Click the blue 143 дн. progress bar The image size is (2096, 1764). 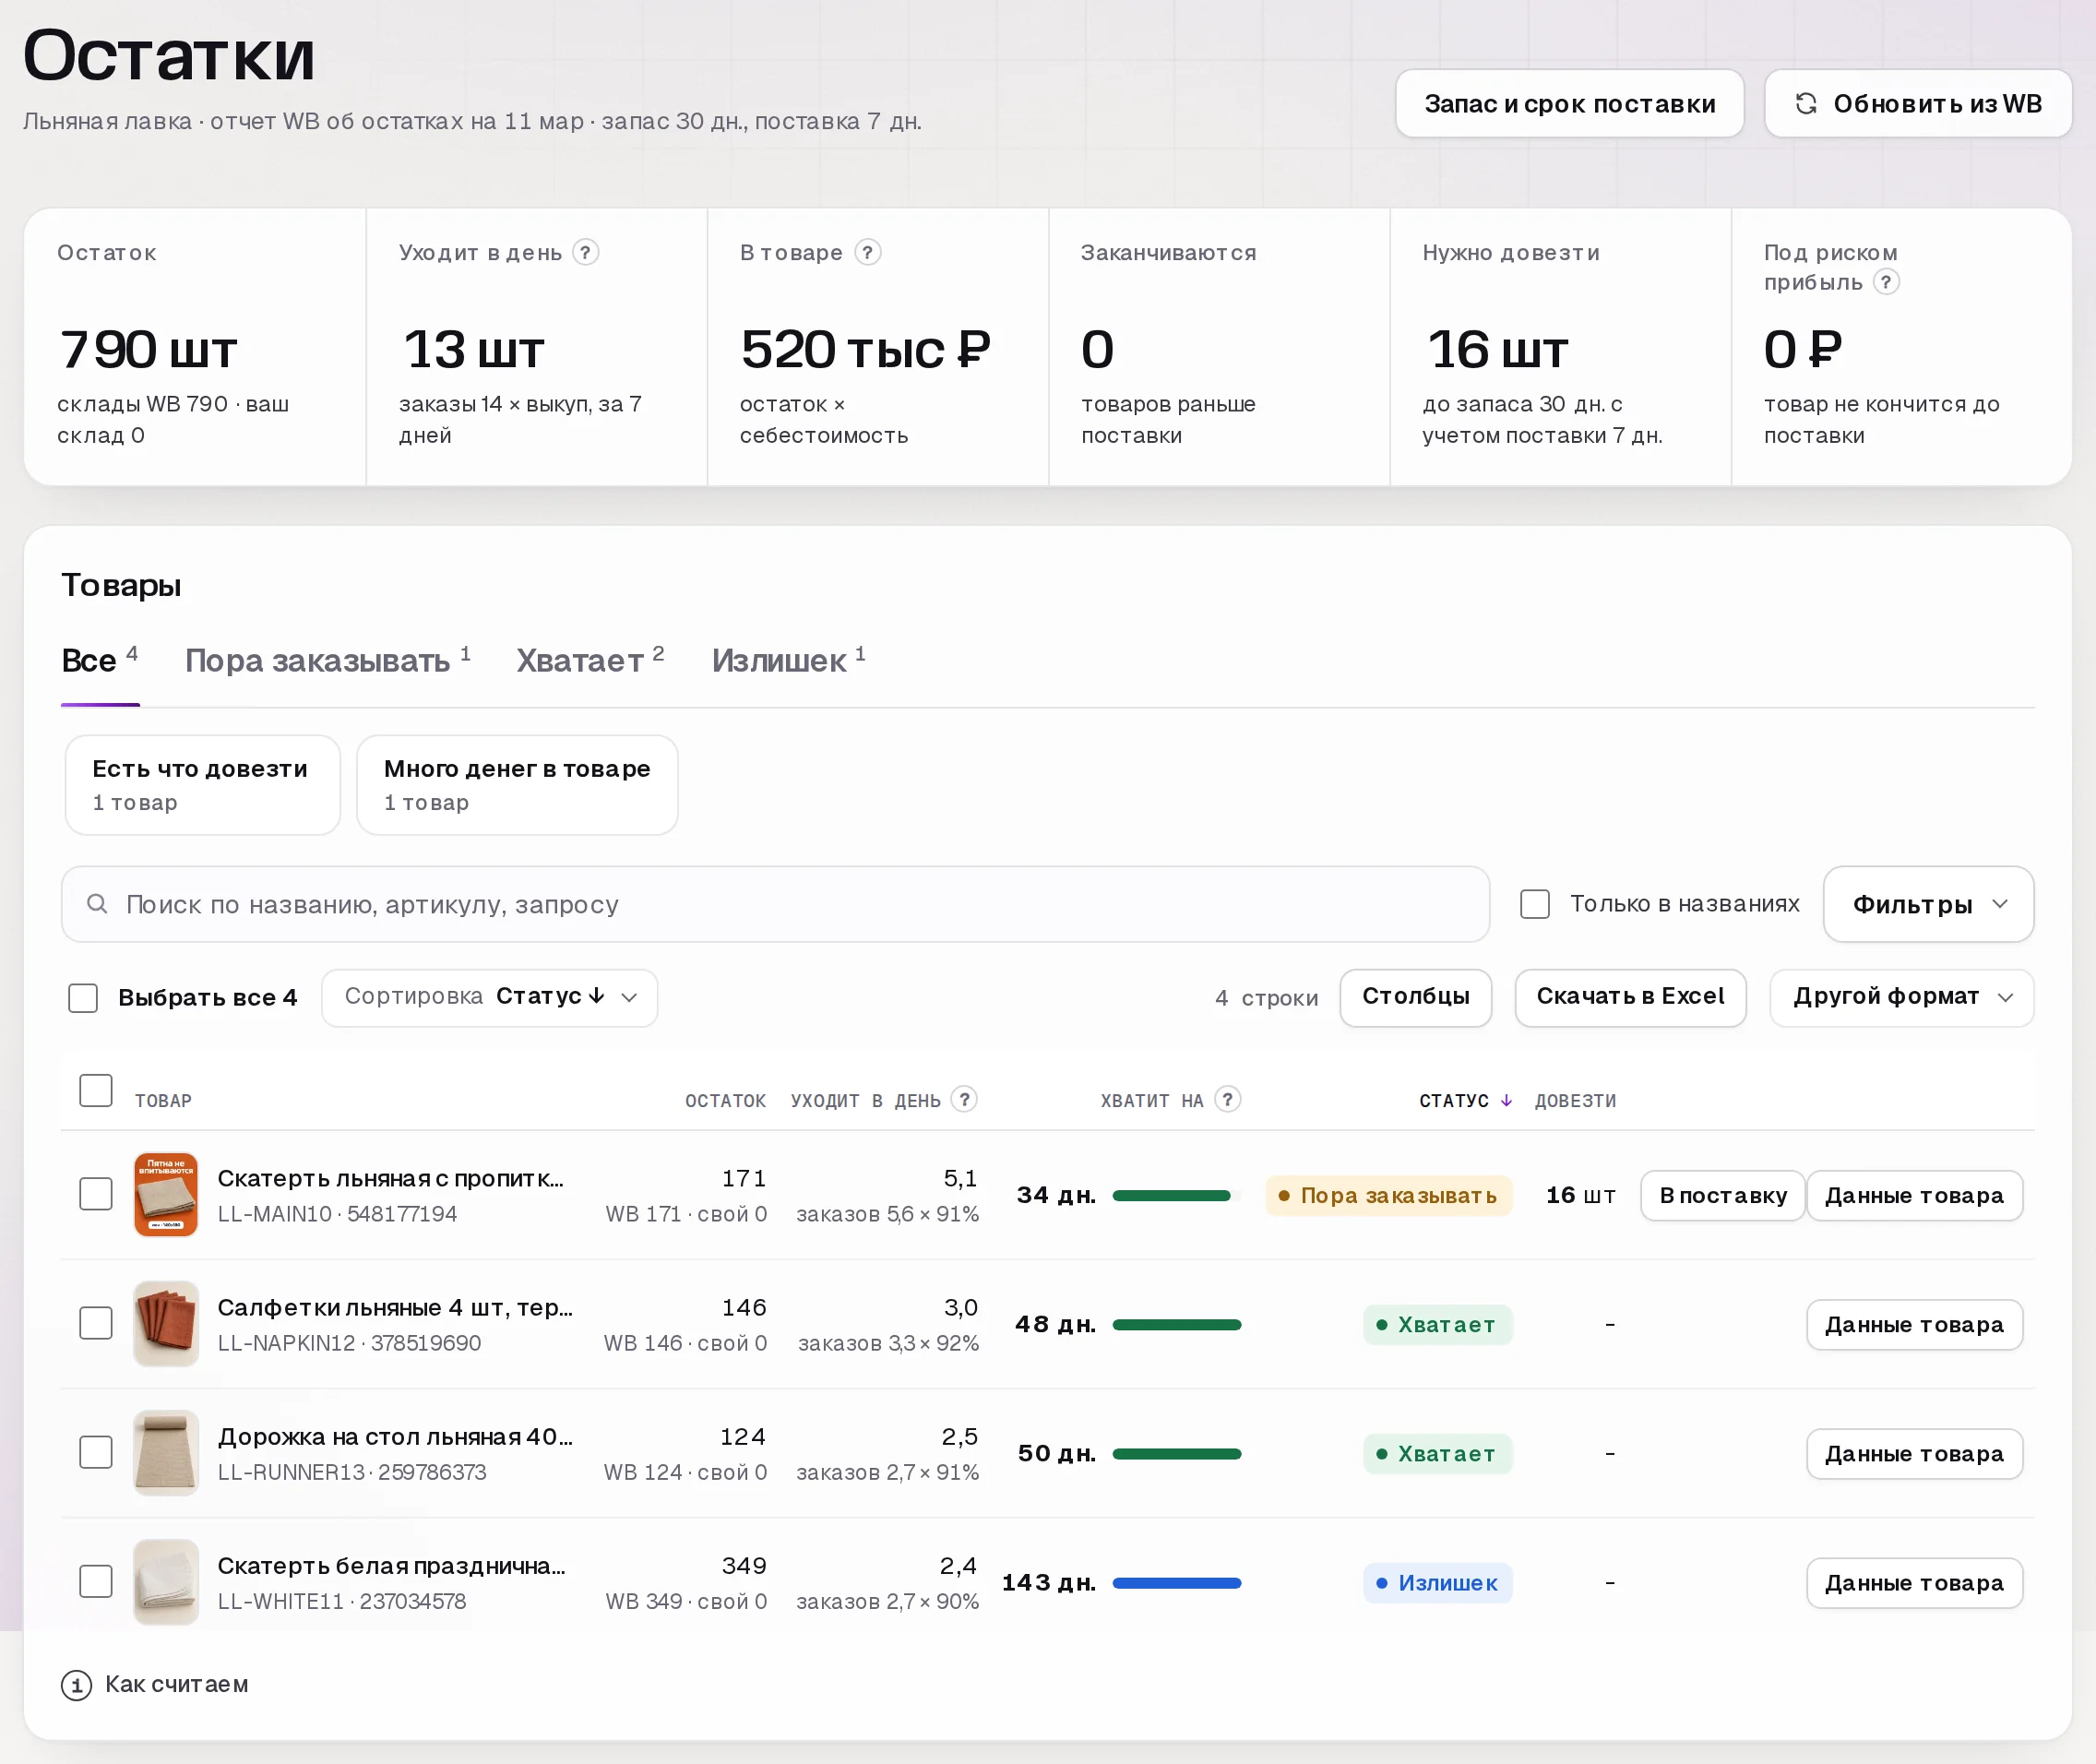click(x=1176, y=1582)
